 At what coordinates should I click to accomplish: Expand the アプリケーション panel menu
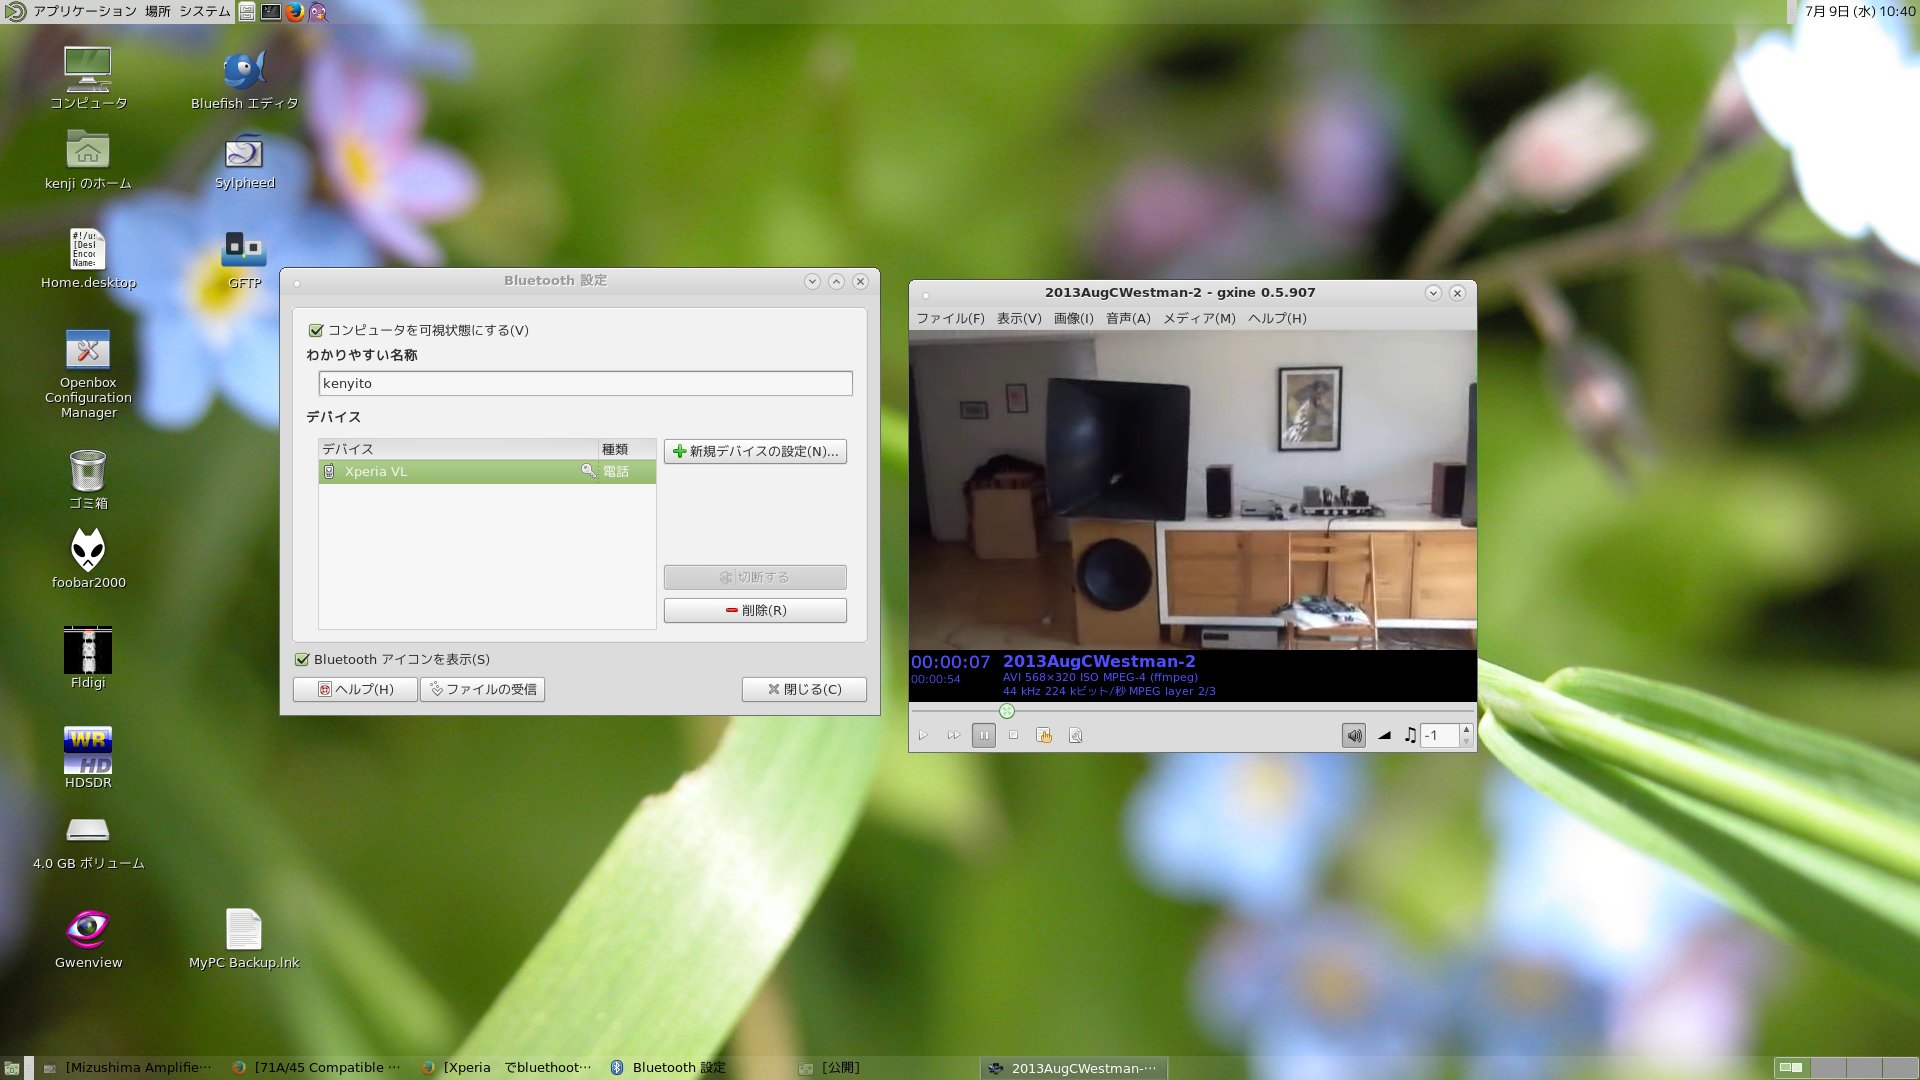84,12
